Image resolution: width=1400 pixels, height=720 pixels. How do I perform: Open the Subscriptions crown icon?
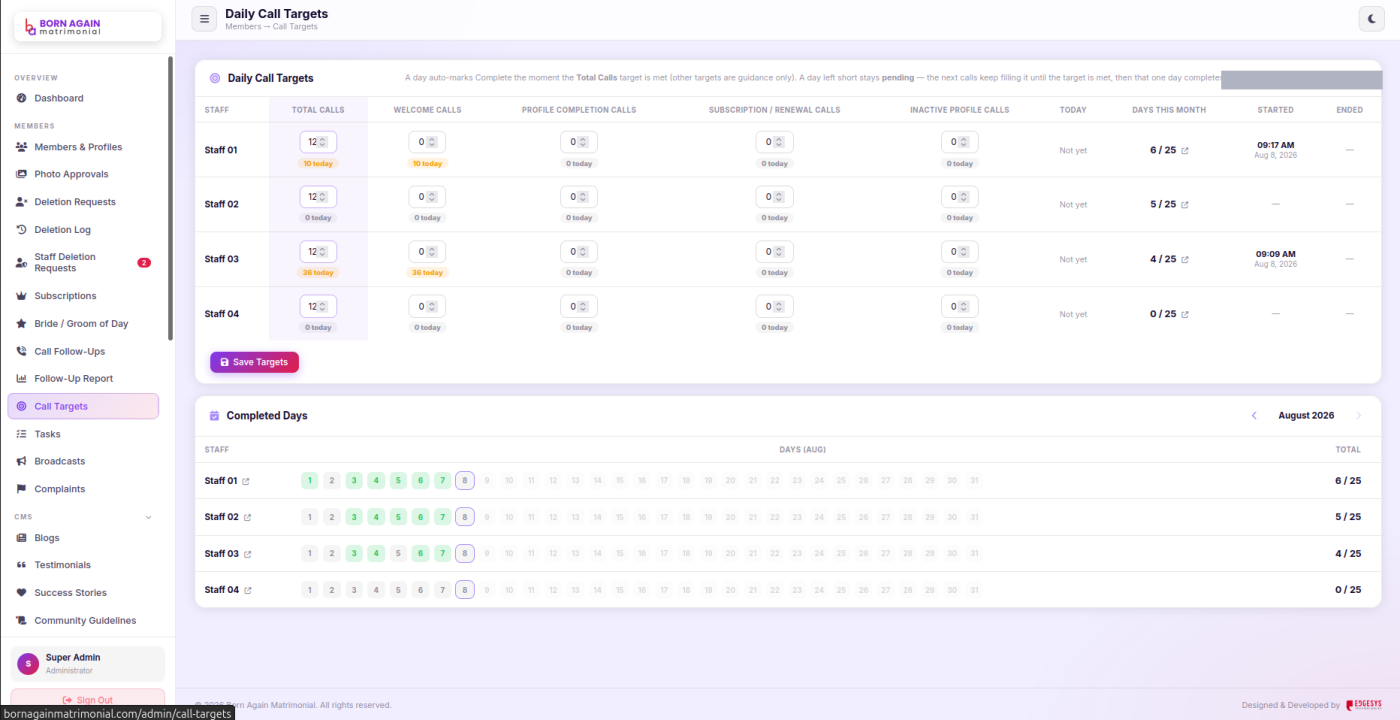22,296
